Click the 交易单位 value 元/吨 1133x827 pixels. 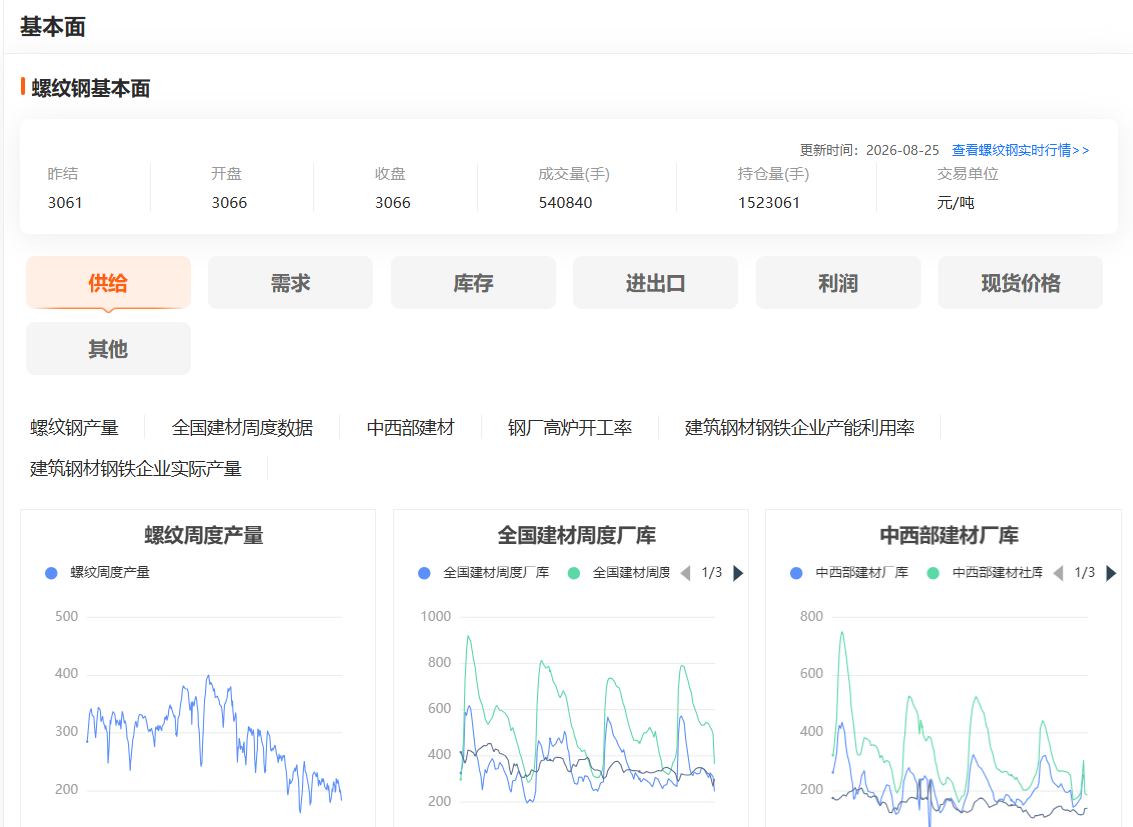tap(955, 203)
